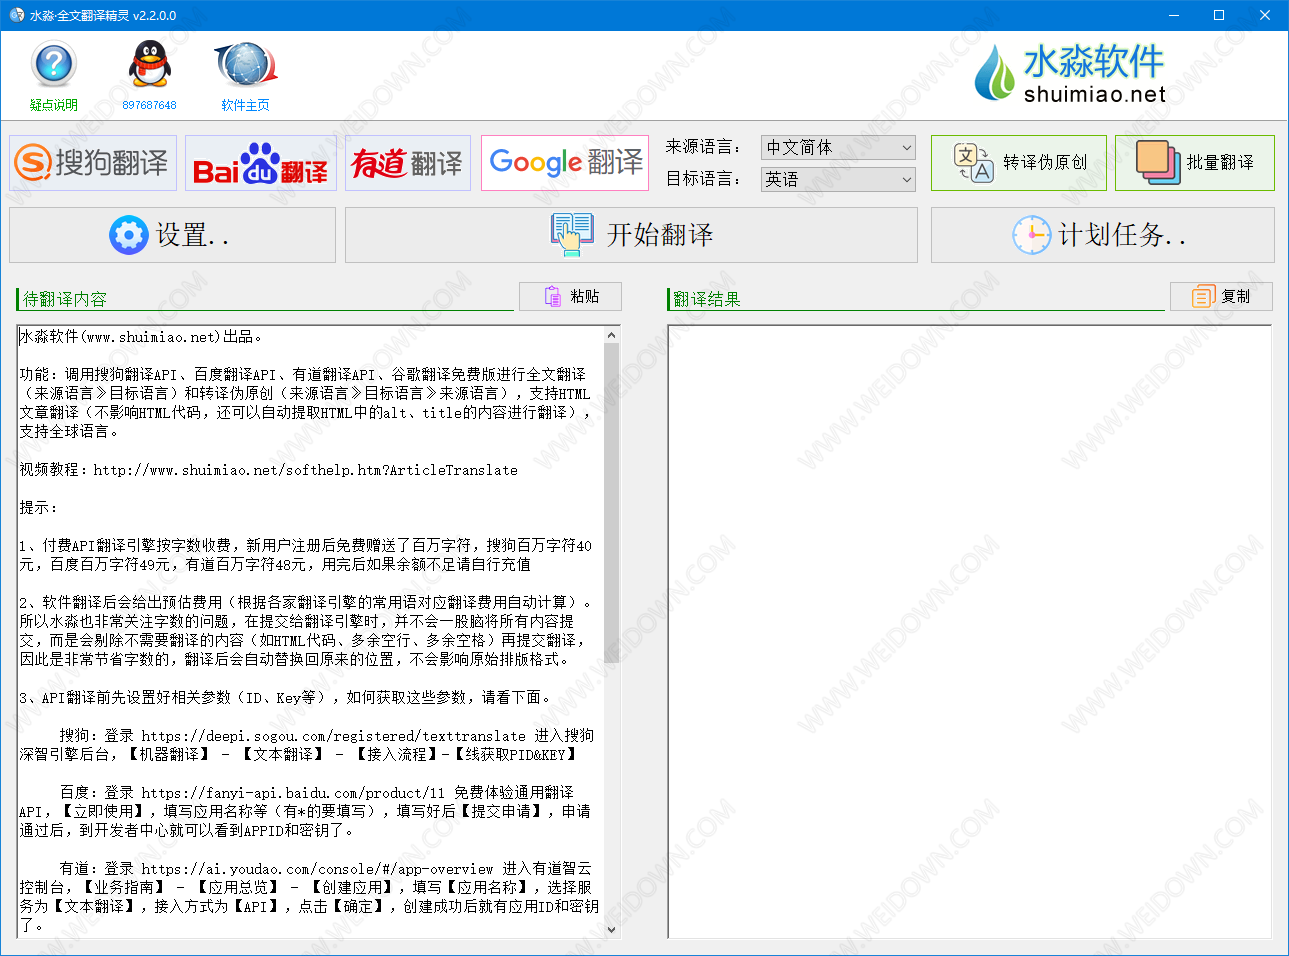Image resolution: width=1289 pixels, height=956 pixels.
Task: Click the source text scrollbar up arrow
Action: (612, 335)
